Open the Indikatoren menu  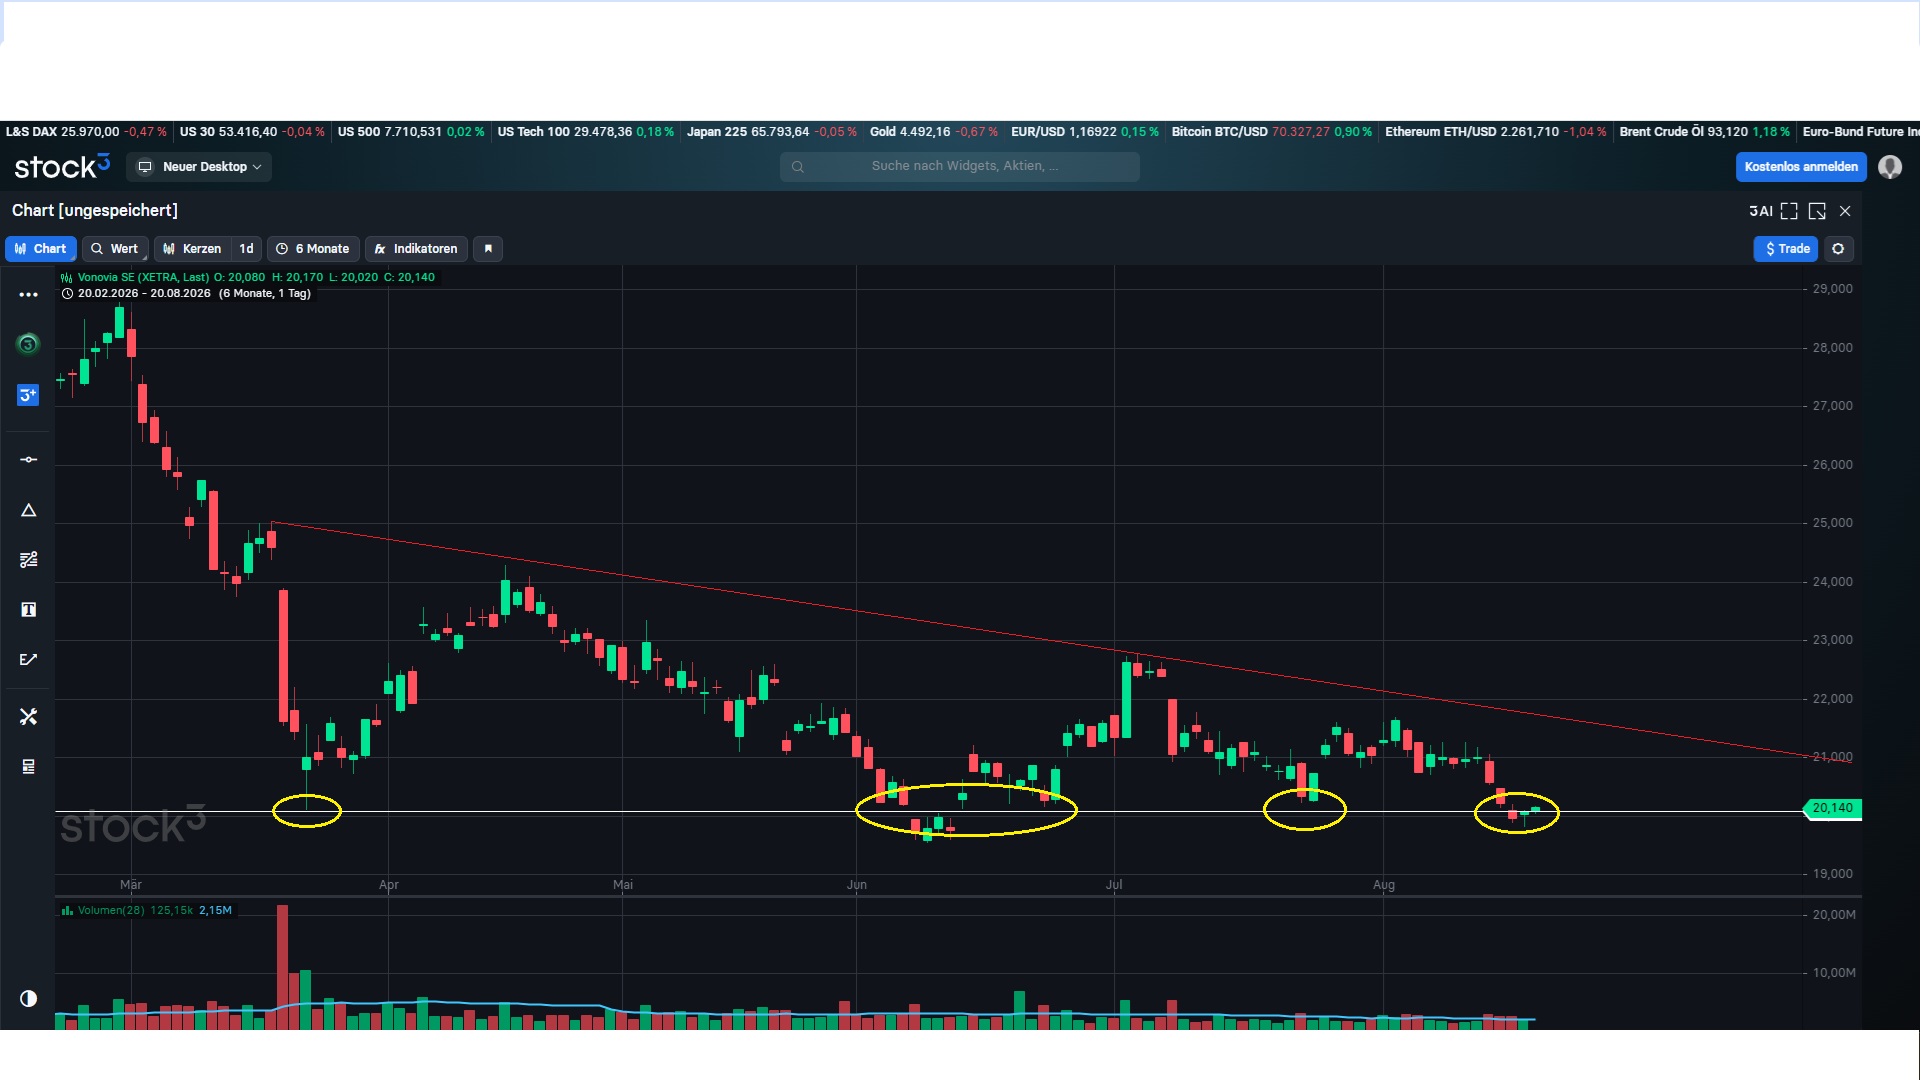(416, 249)
